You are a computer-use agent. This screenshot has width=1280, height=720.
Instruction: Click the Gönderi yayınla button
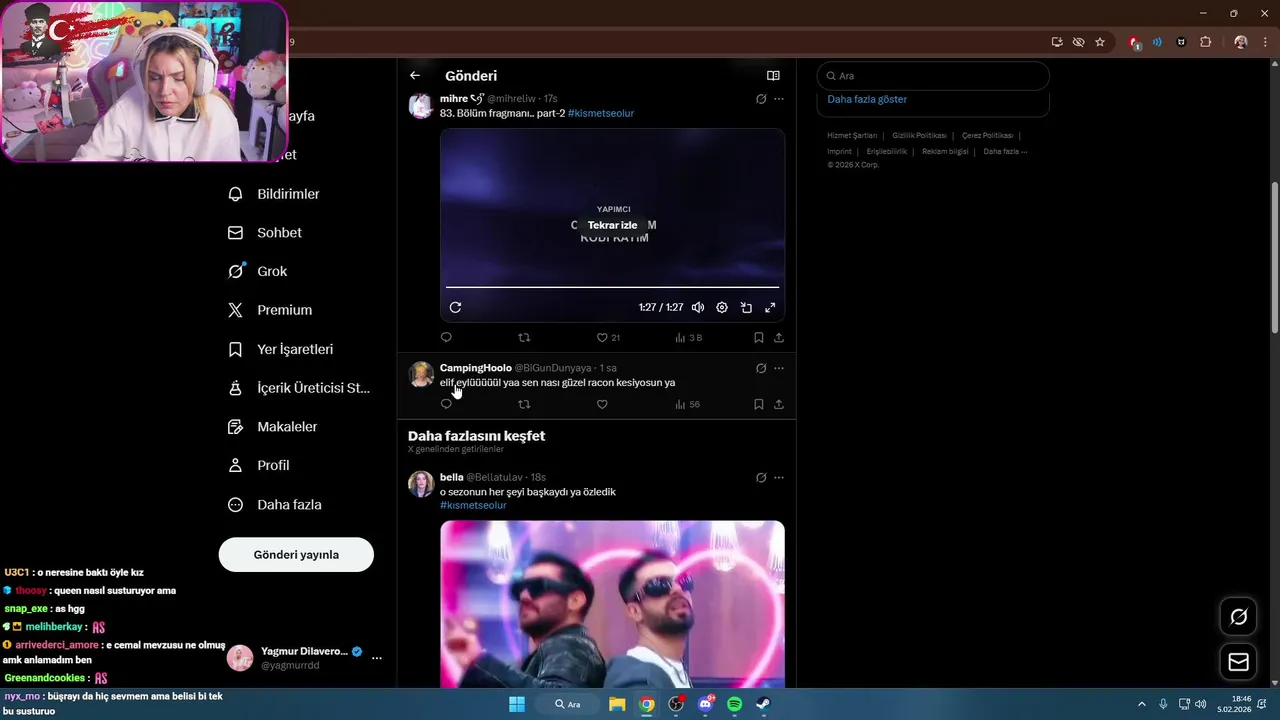pos(296,555)
